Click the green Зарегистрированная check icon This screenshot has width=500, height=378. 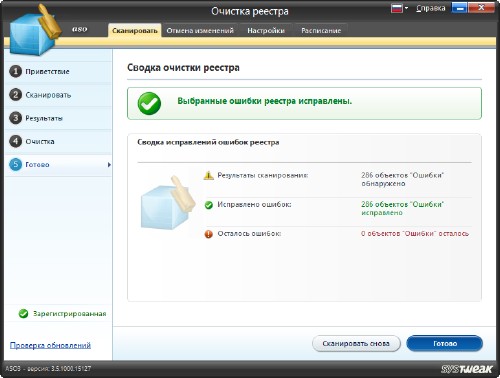[x=23, y=314]
